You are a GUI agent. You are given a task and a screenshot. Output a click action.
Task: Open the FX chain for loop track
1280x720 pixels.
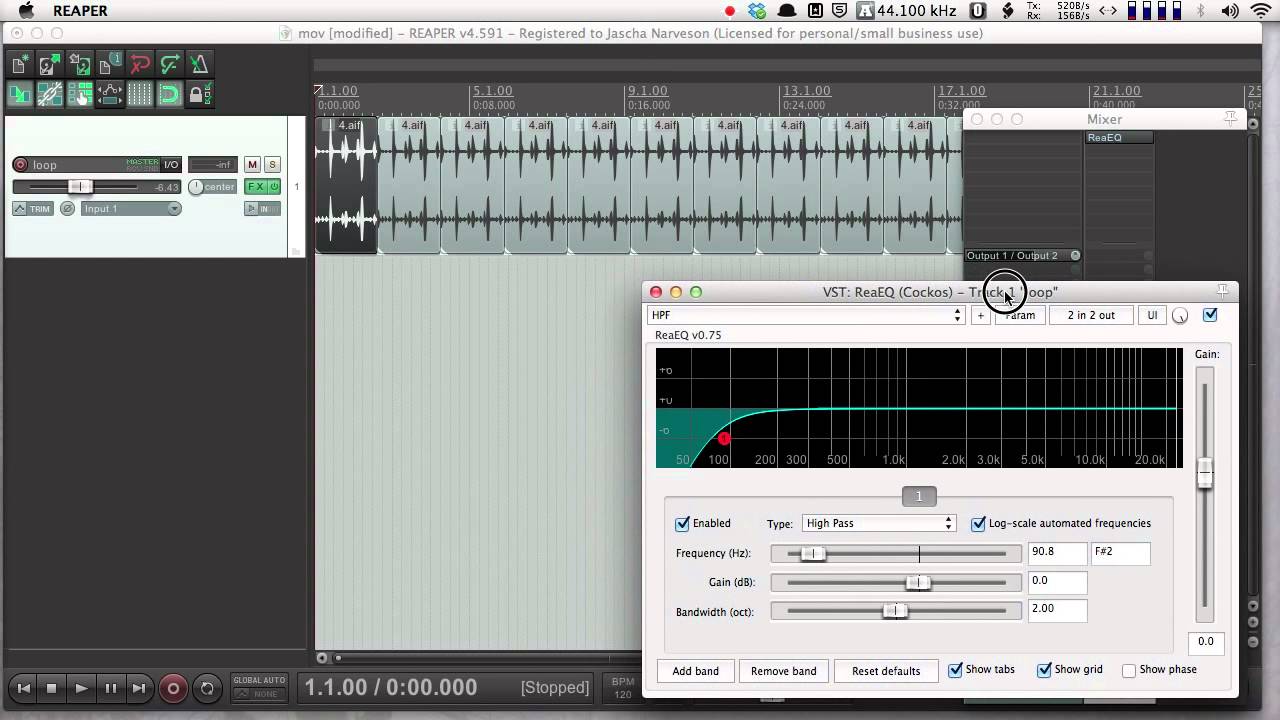(x=256, y=187)
